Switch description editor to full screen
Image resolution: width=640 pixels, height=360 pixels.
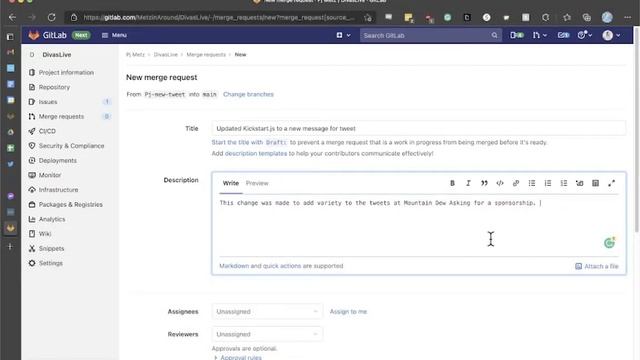611,183
